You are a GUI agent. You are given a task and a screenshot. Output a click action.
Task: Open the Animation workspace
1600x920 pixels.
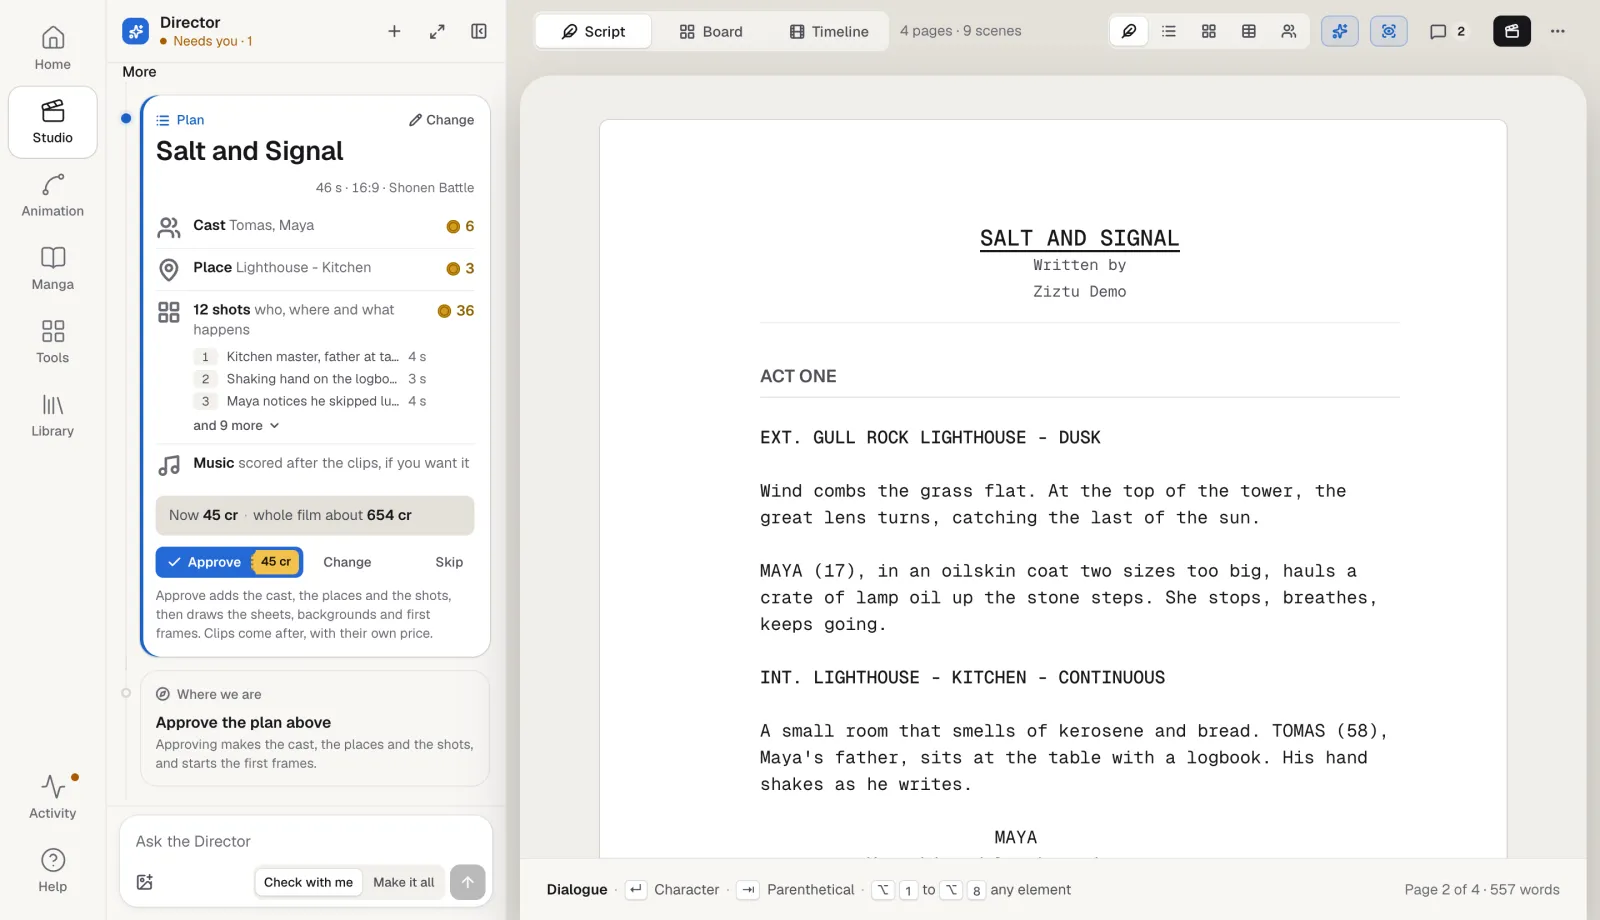53,196
